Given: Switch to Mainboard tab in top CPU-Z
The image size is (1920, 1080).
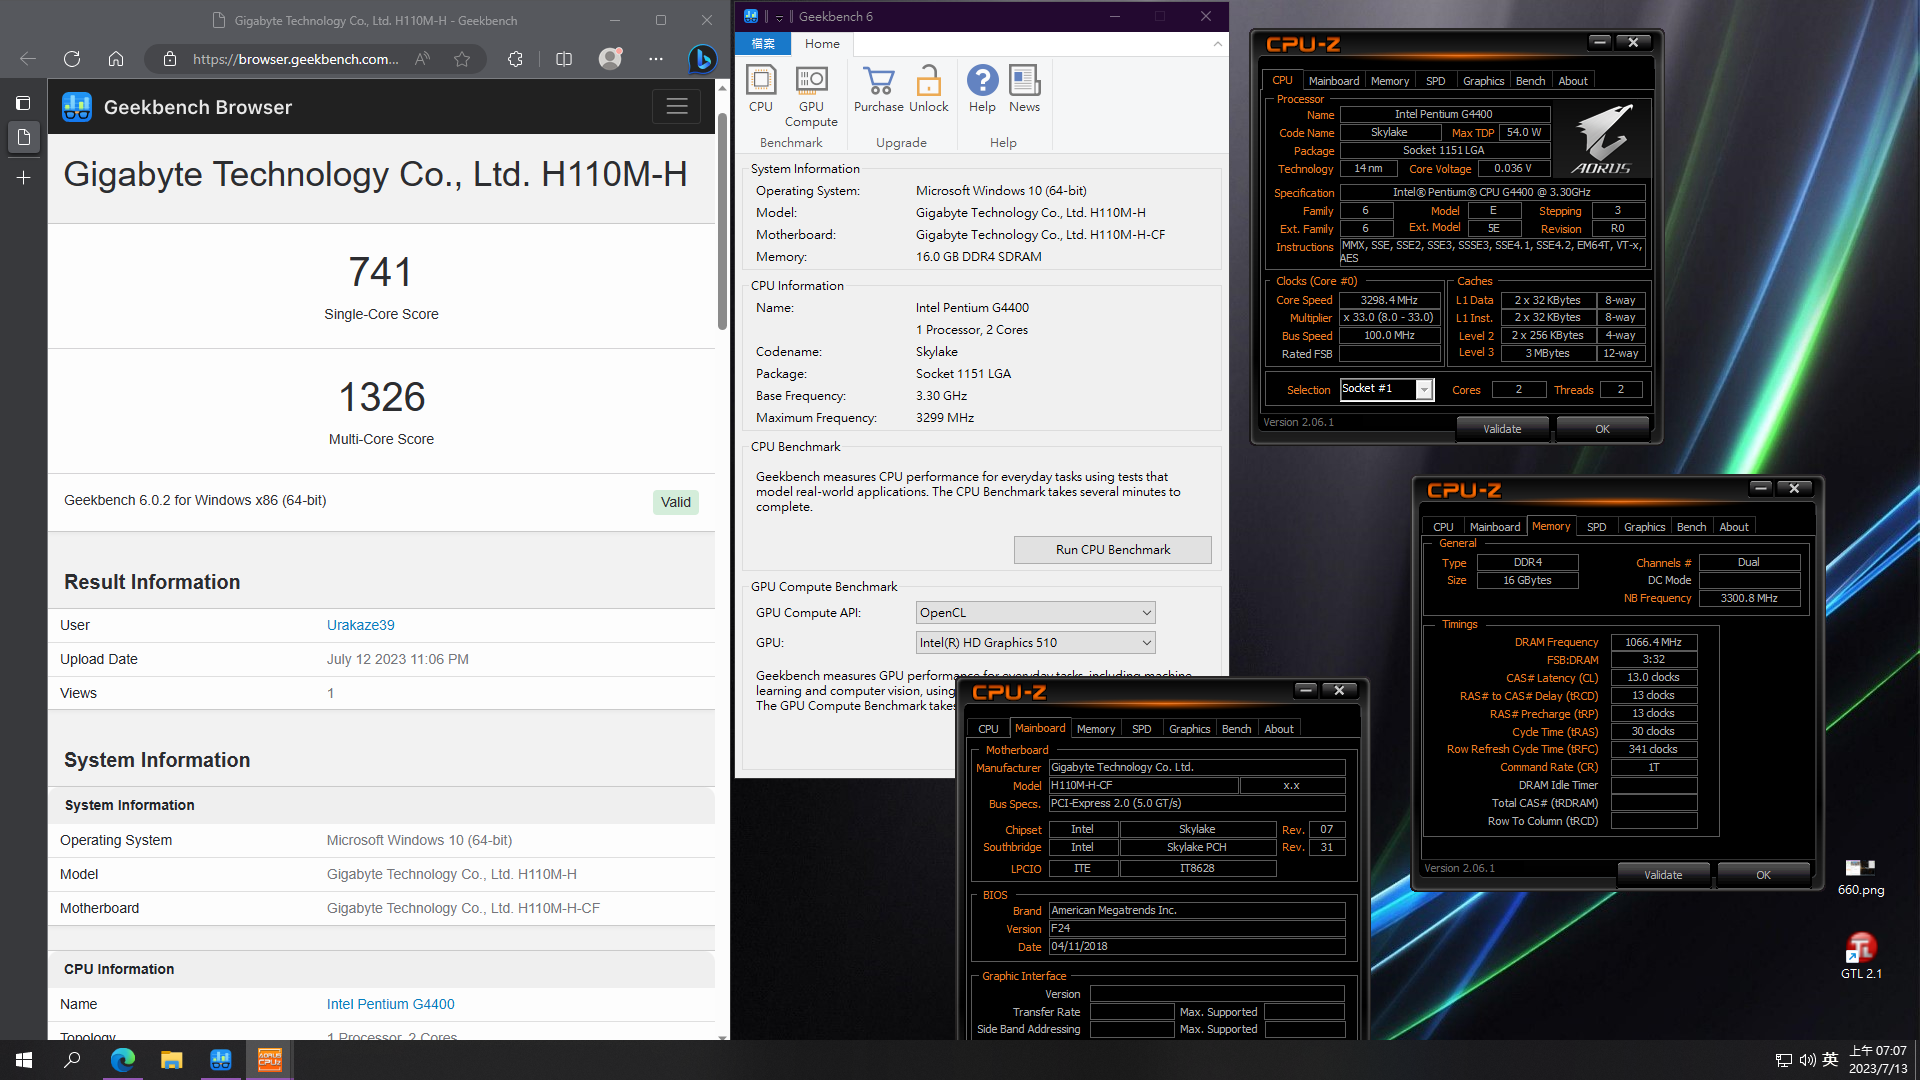Looking at the screenshot, I should click(x=1333, y=81).
